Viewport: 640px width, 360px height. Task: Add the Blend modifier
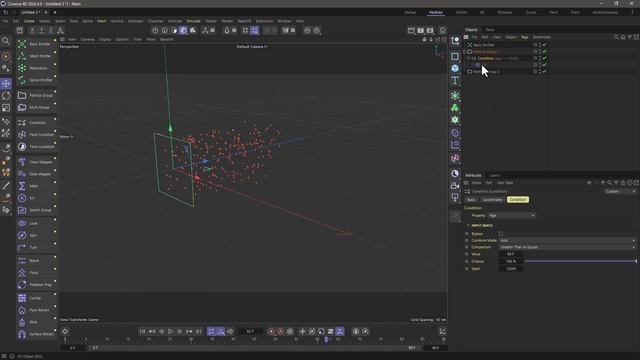click(x=36, y=260)
